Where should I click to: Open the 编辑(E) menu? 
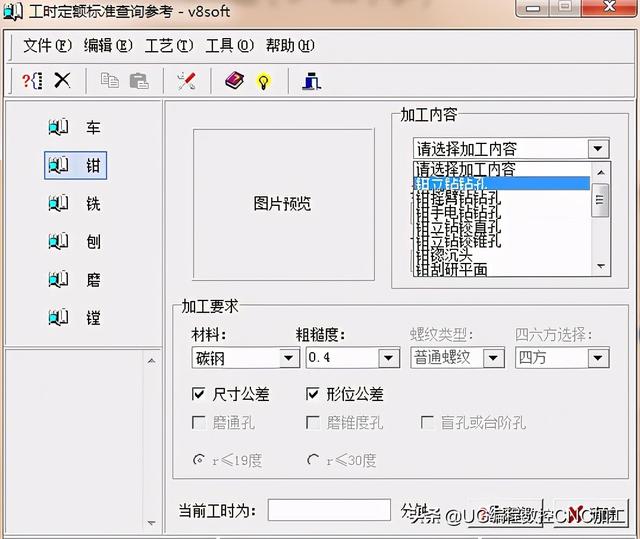[x=108, y=45]
